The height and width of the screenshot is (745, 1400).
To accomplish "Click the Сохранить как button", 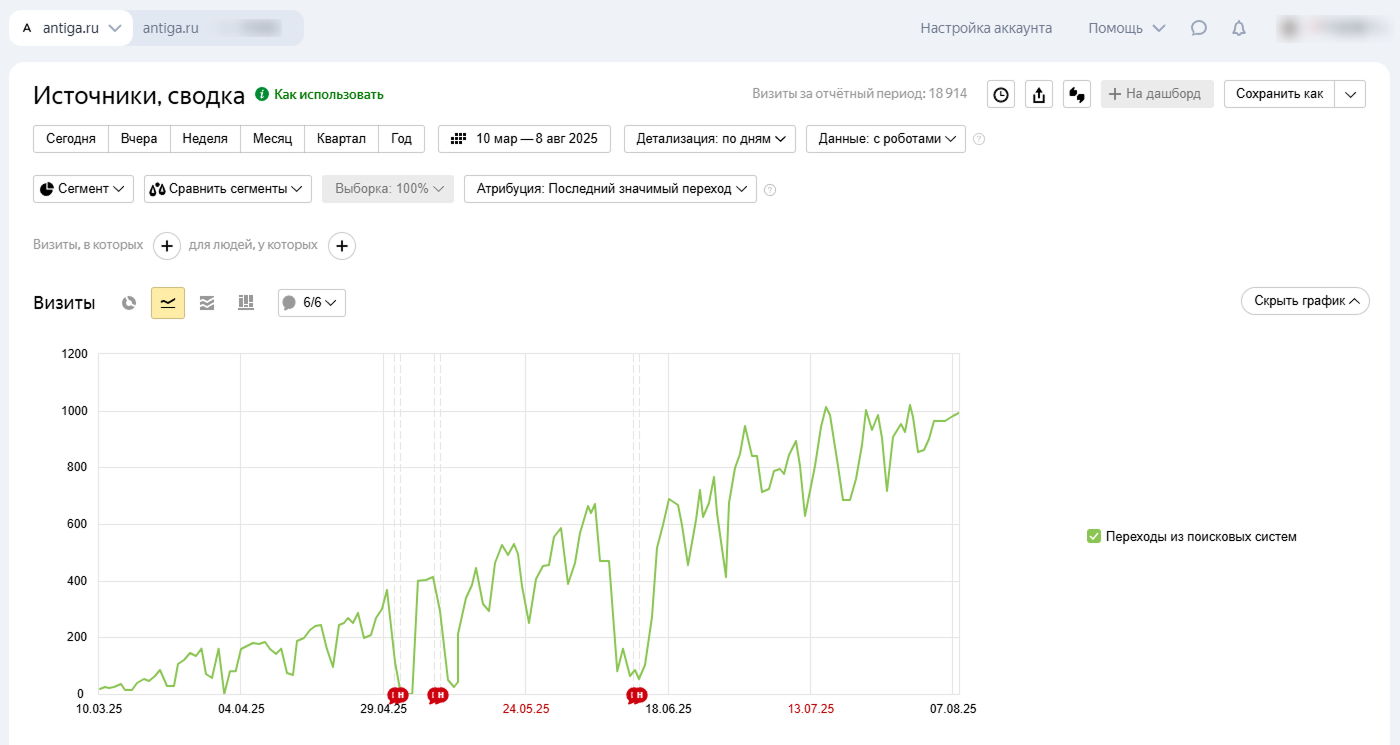I will [1279, 94].
